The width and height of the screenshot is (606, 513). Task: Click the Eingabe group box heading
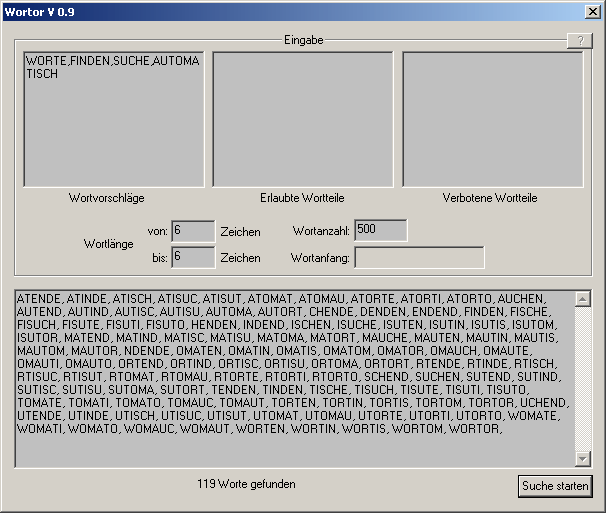pyautogui.click(x=303, y=39)
